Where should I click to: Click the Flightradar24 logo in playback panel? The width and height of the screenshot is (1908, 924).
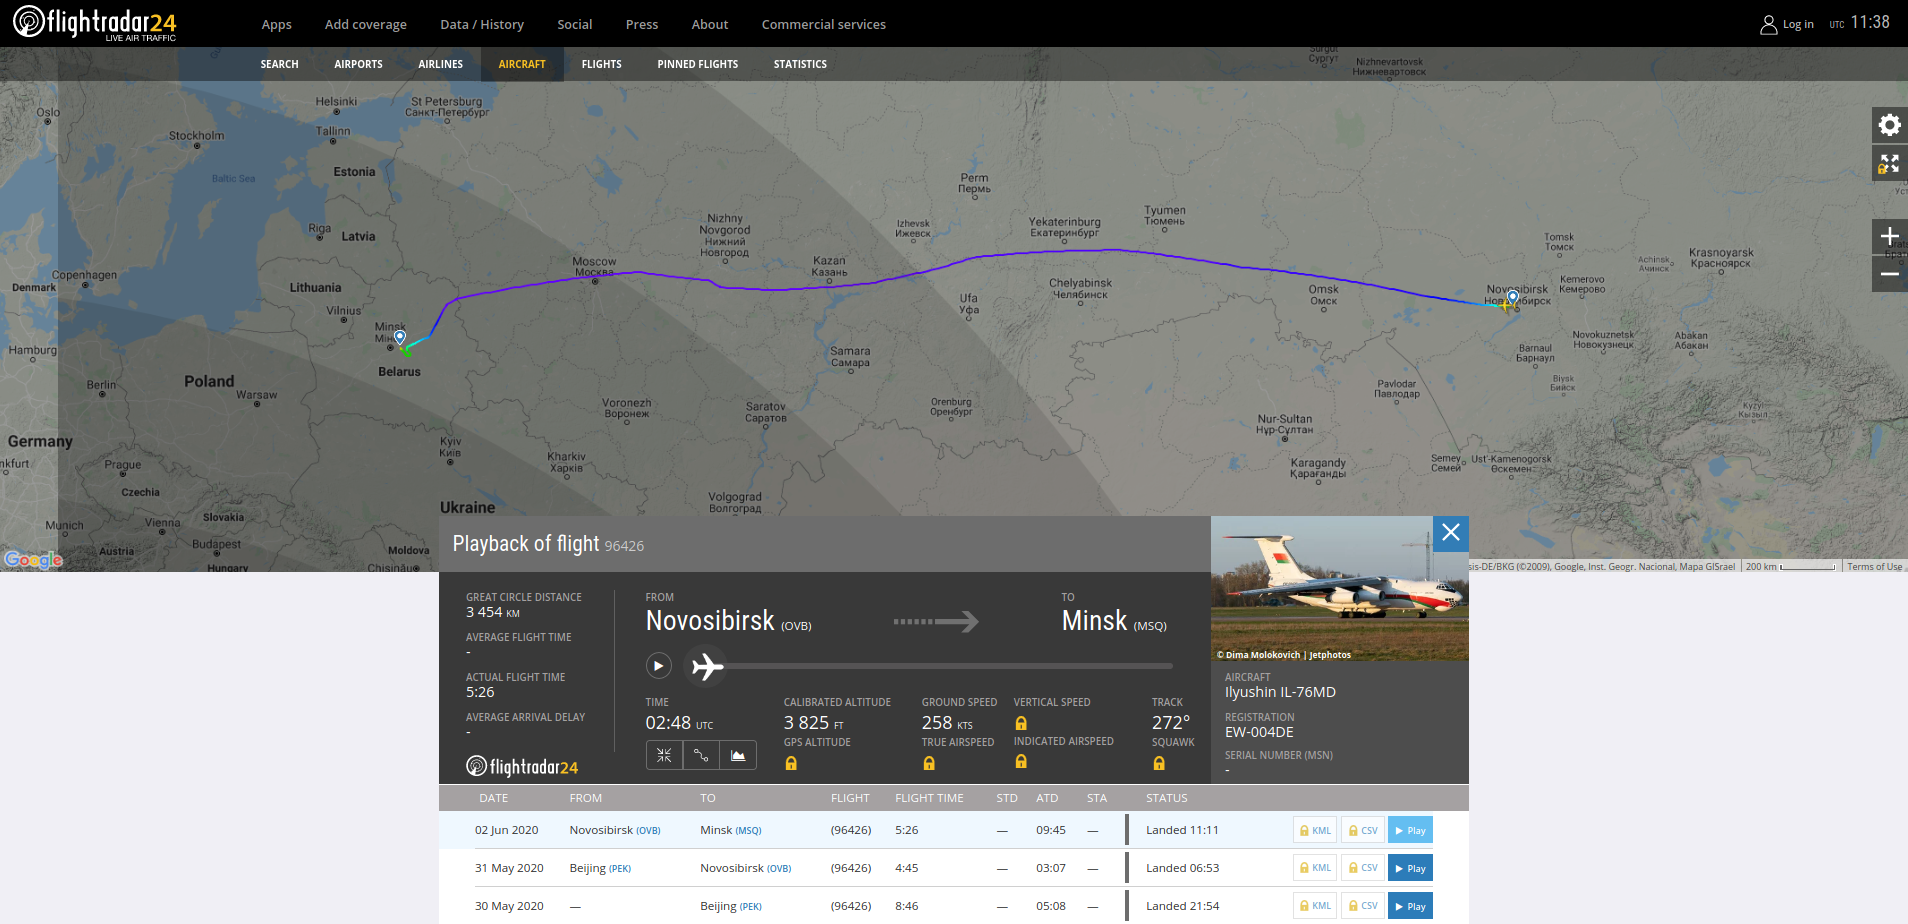[522, 767]
